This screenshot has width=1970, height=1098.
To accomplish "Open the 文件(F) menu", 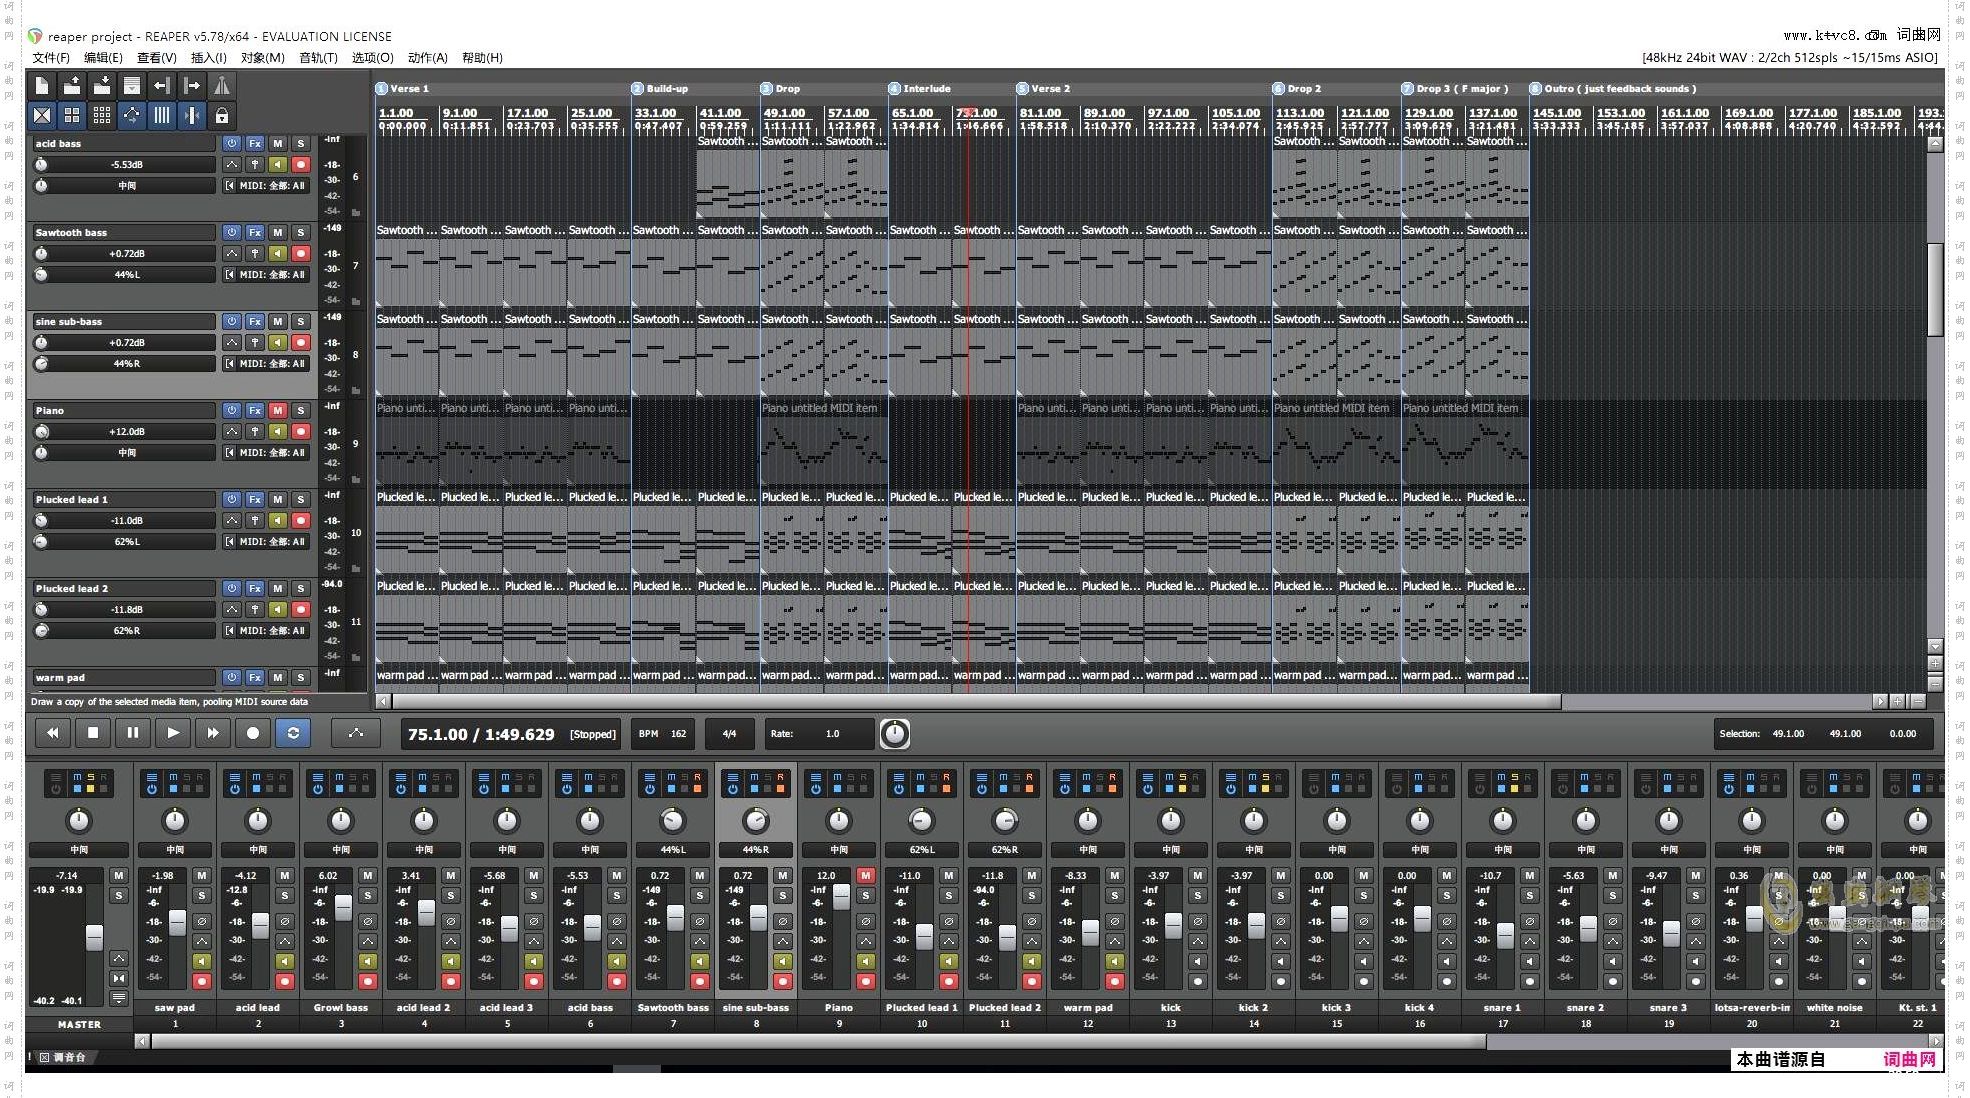I will click(51, 58).
